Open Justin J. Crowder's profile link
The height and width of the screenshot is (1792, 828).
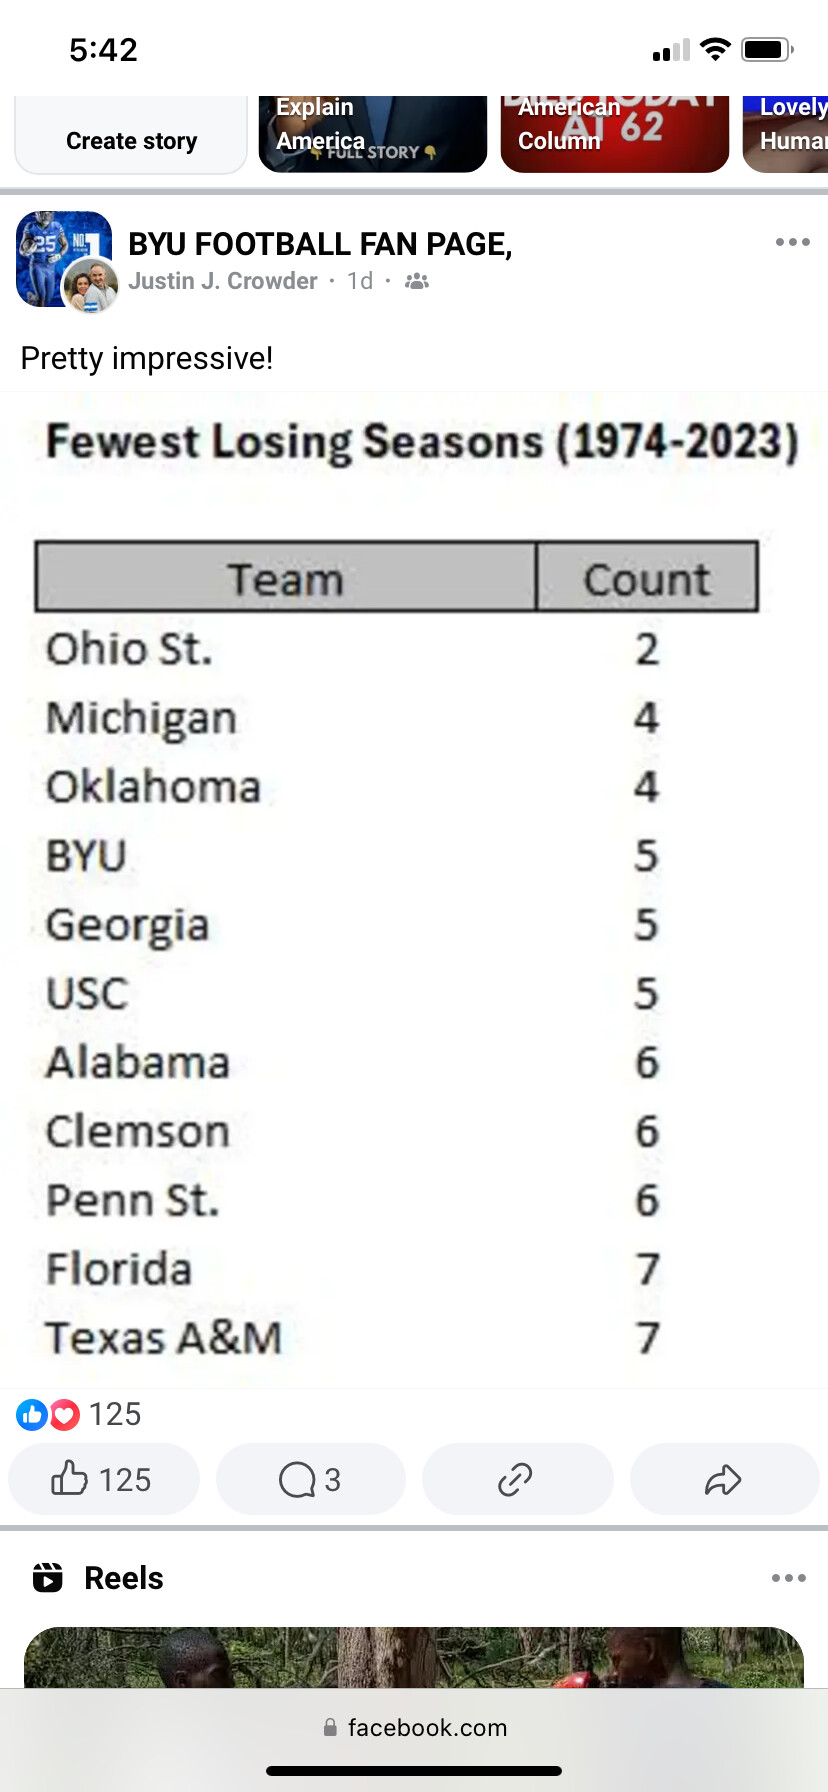coord(222,281)
